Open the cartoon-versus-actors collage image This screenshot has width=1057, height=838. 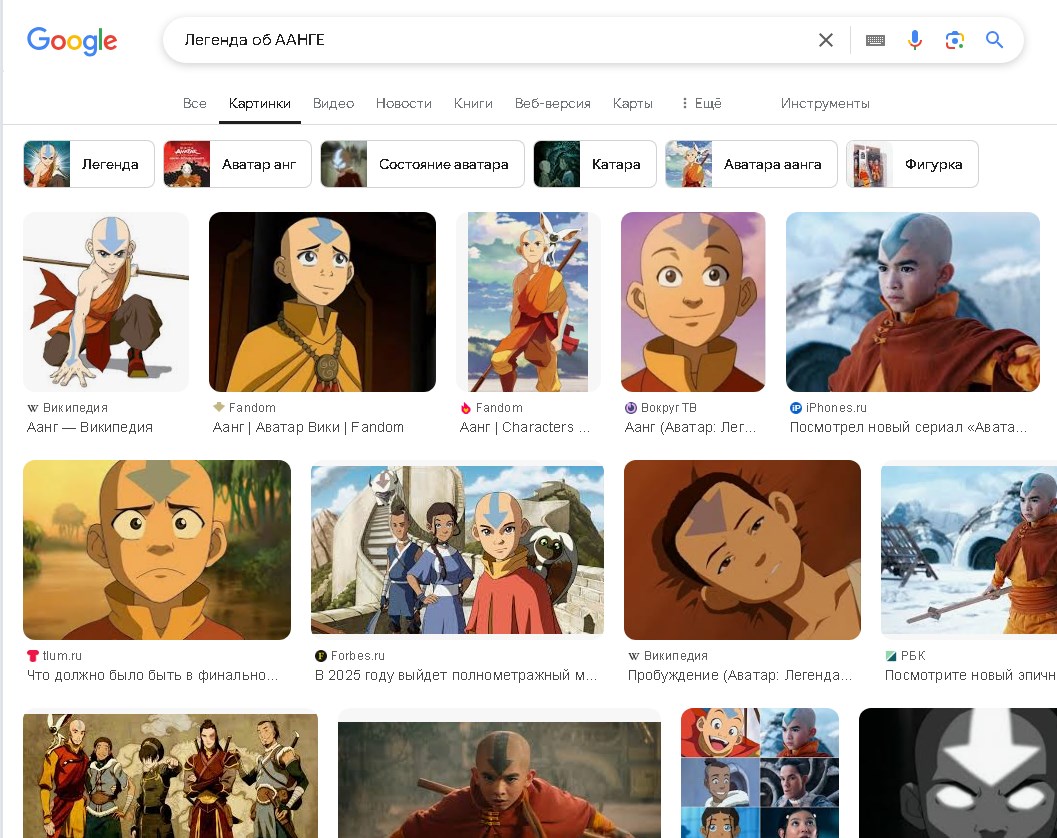(760, 773)
